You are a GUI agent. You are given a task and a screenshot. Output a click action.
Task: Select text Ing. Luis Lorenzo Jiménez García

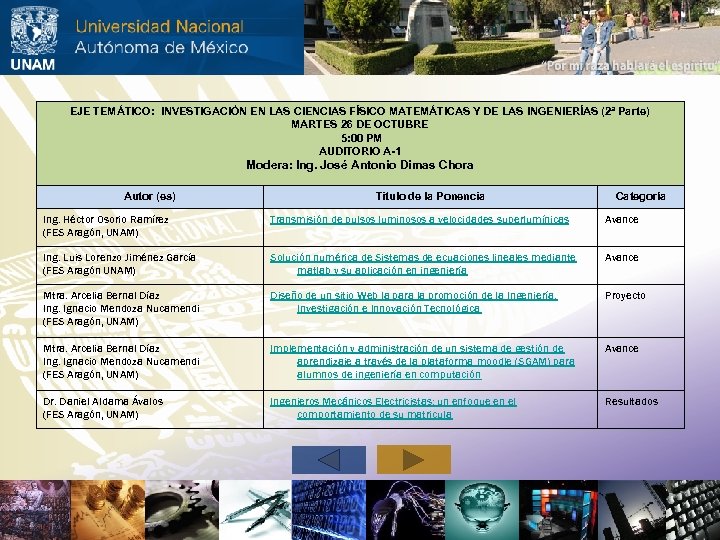tap(119, 258)
